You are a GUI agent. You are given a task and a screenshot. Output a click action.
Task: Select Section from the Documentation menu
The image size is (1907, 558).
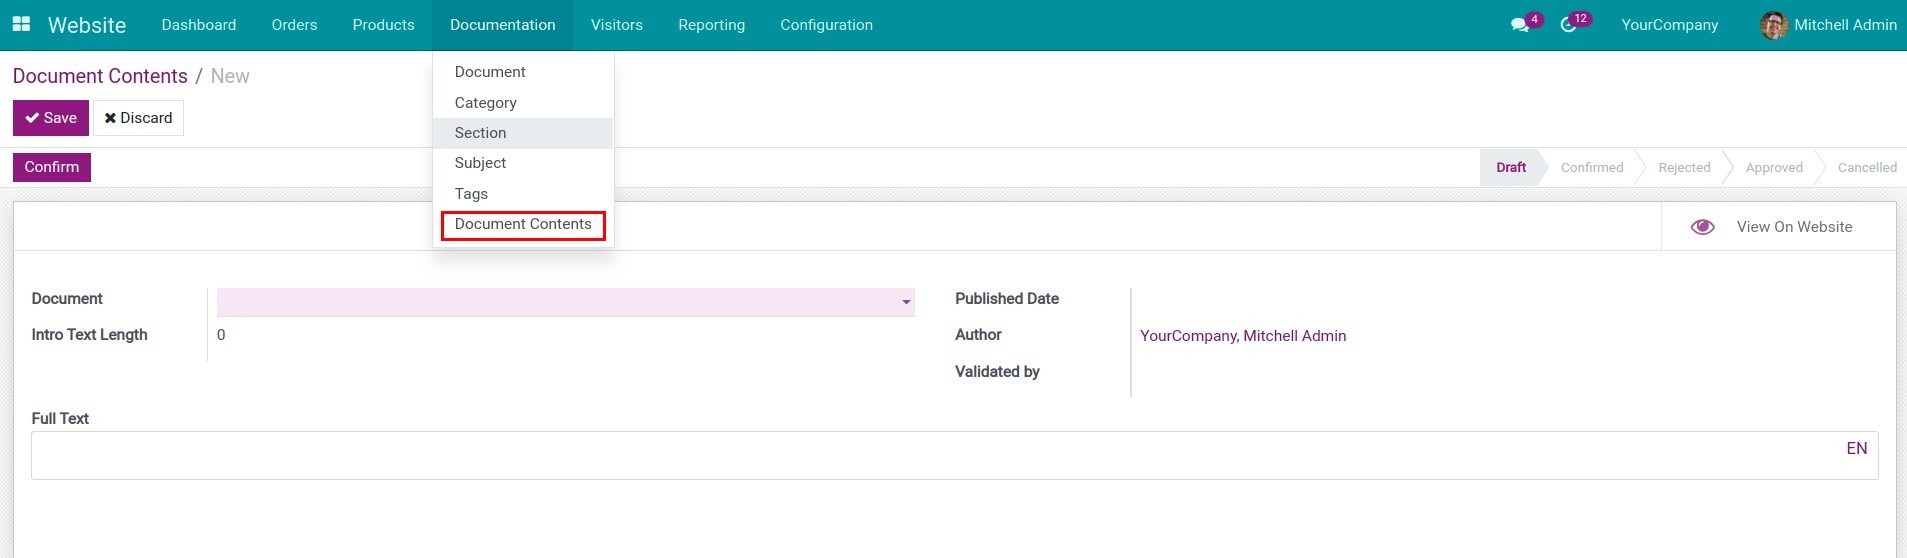coord(480,133)
